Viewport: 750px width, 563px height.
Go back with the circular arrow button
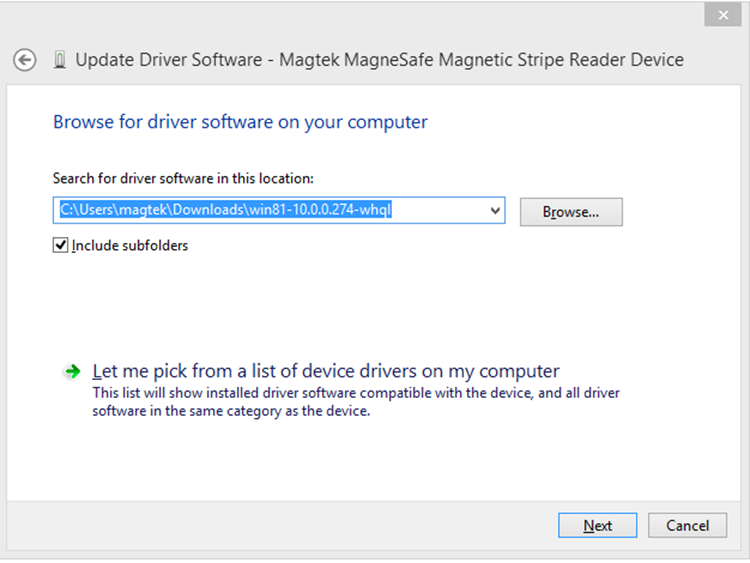click(x=24, y=60)
